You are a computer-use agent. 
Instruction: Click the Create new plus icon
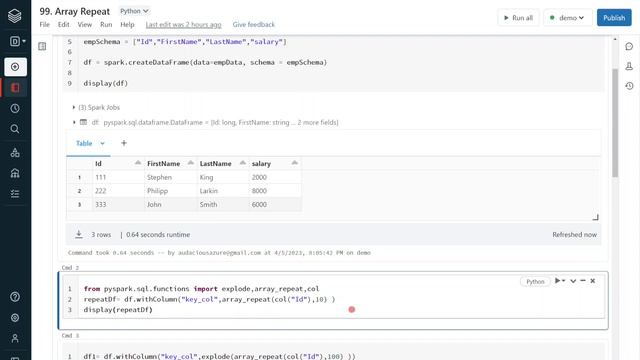tap(15, 67)
